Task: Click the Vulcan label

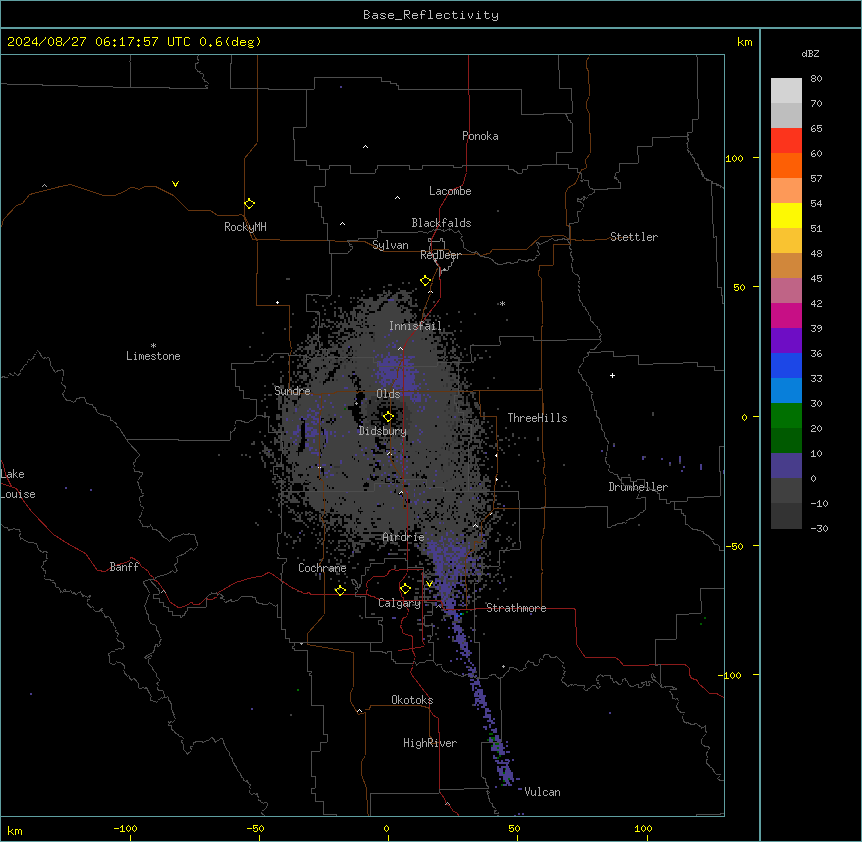Action: pyautogui.click(x=542, y=792)
